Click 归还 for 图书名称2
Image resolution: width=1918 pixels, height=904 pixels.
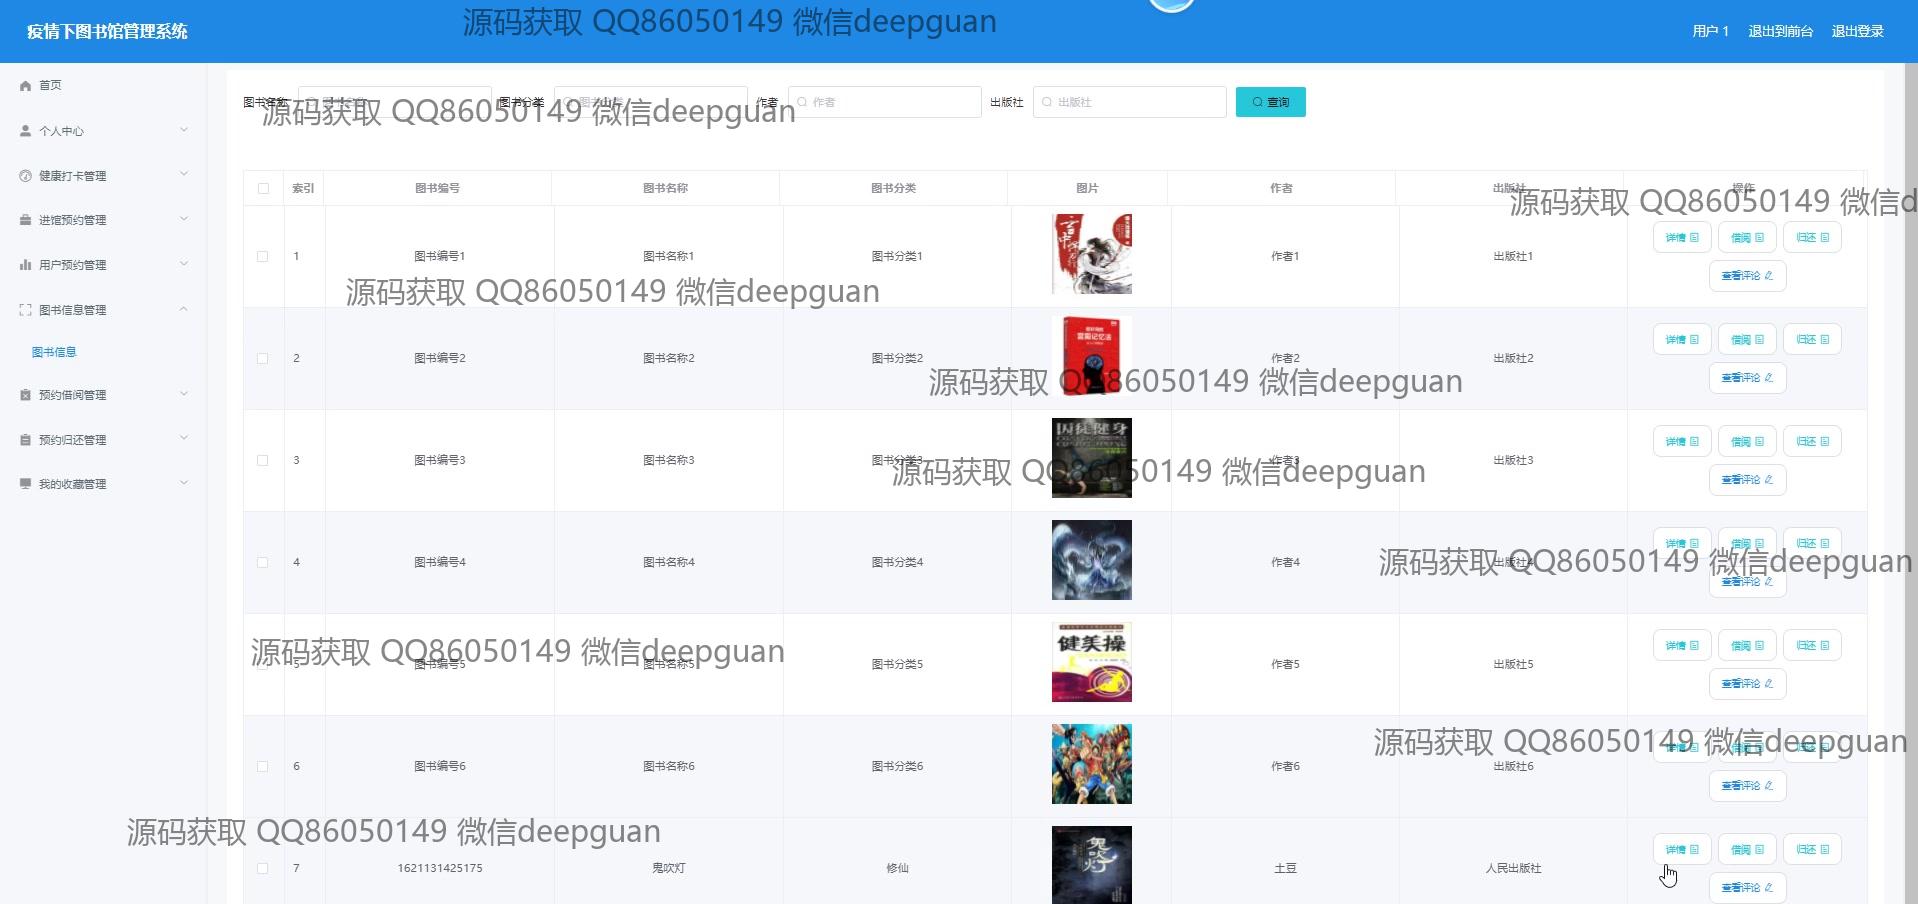tap(1812, 340)
